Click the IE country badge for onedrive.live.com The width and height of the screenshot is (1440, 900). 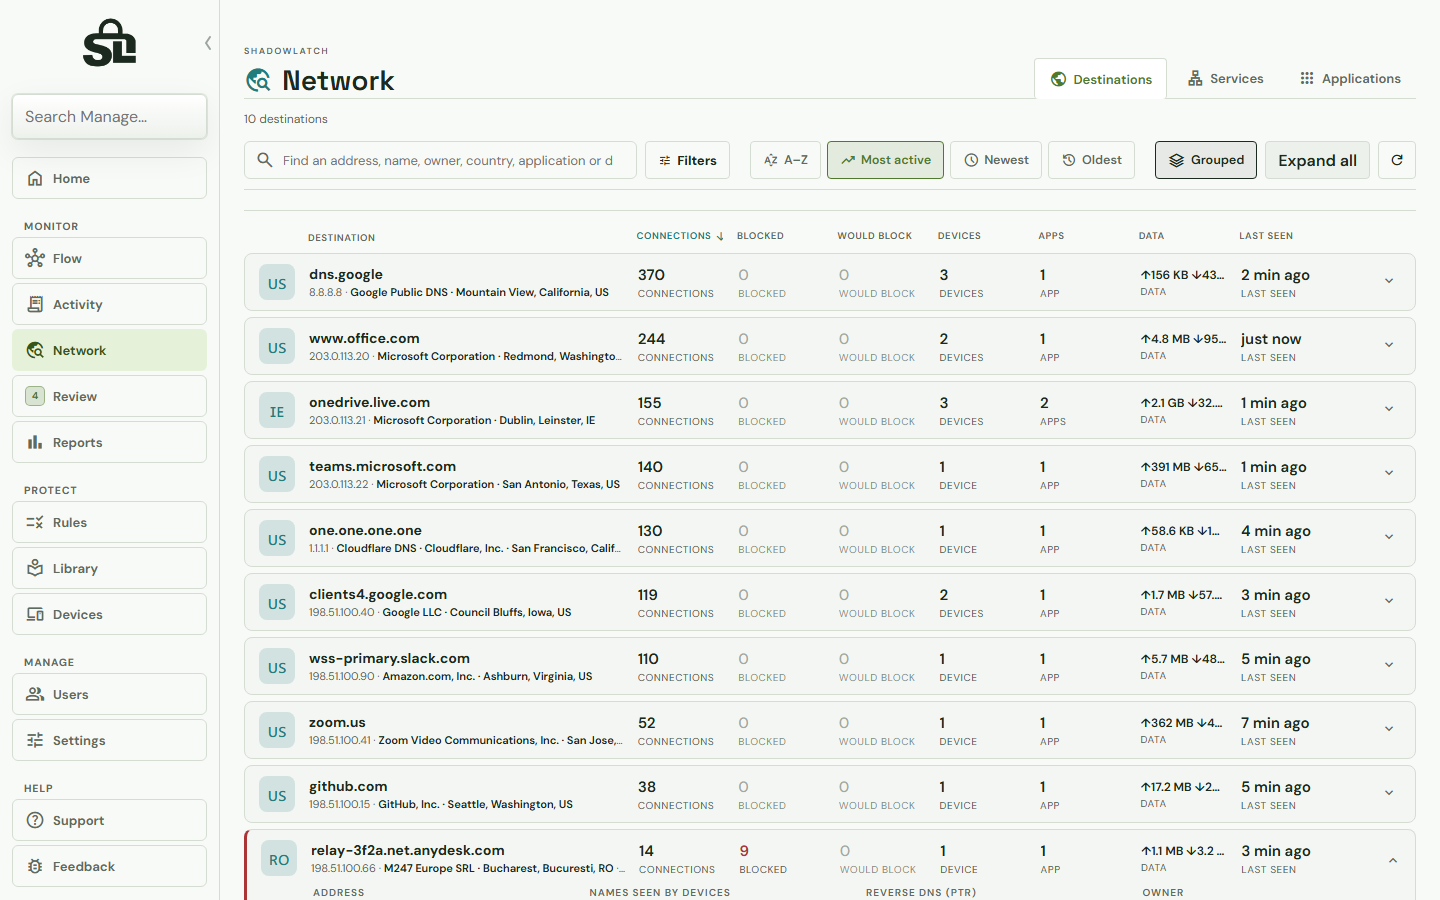pos(277,411)
